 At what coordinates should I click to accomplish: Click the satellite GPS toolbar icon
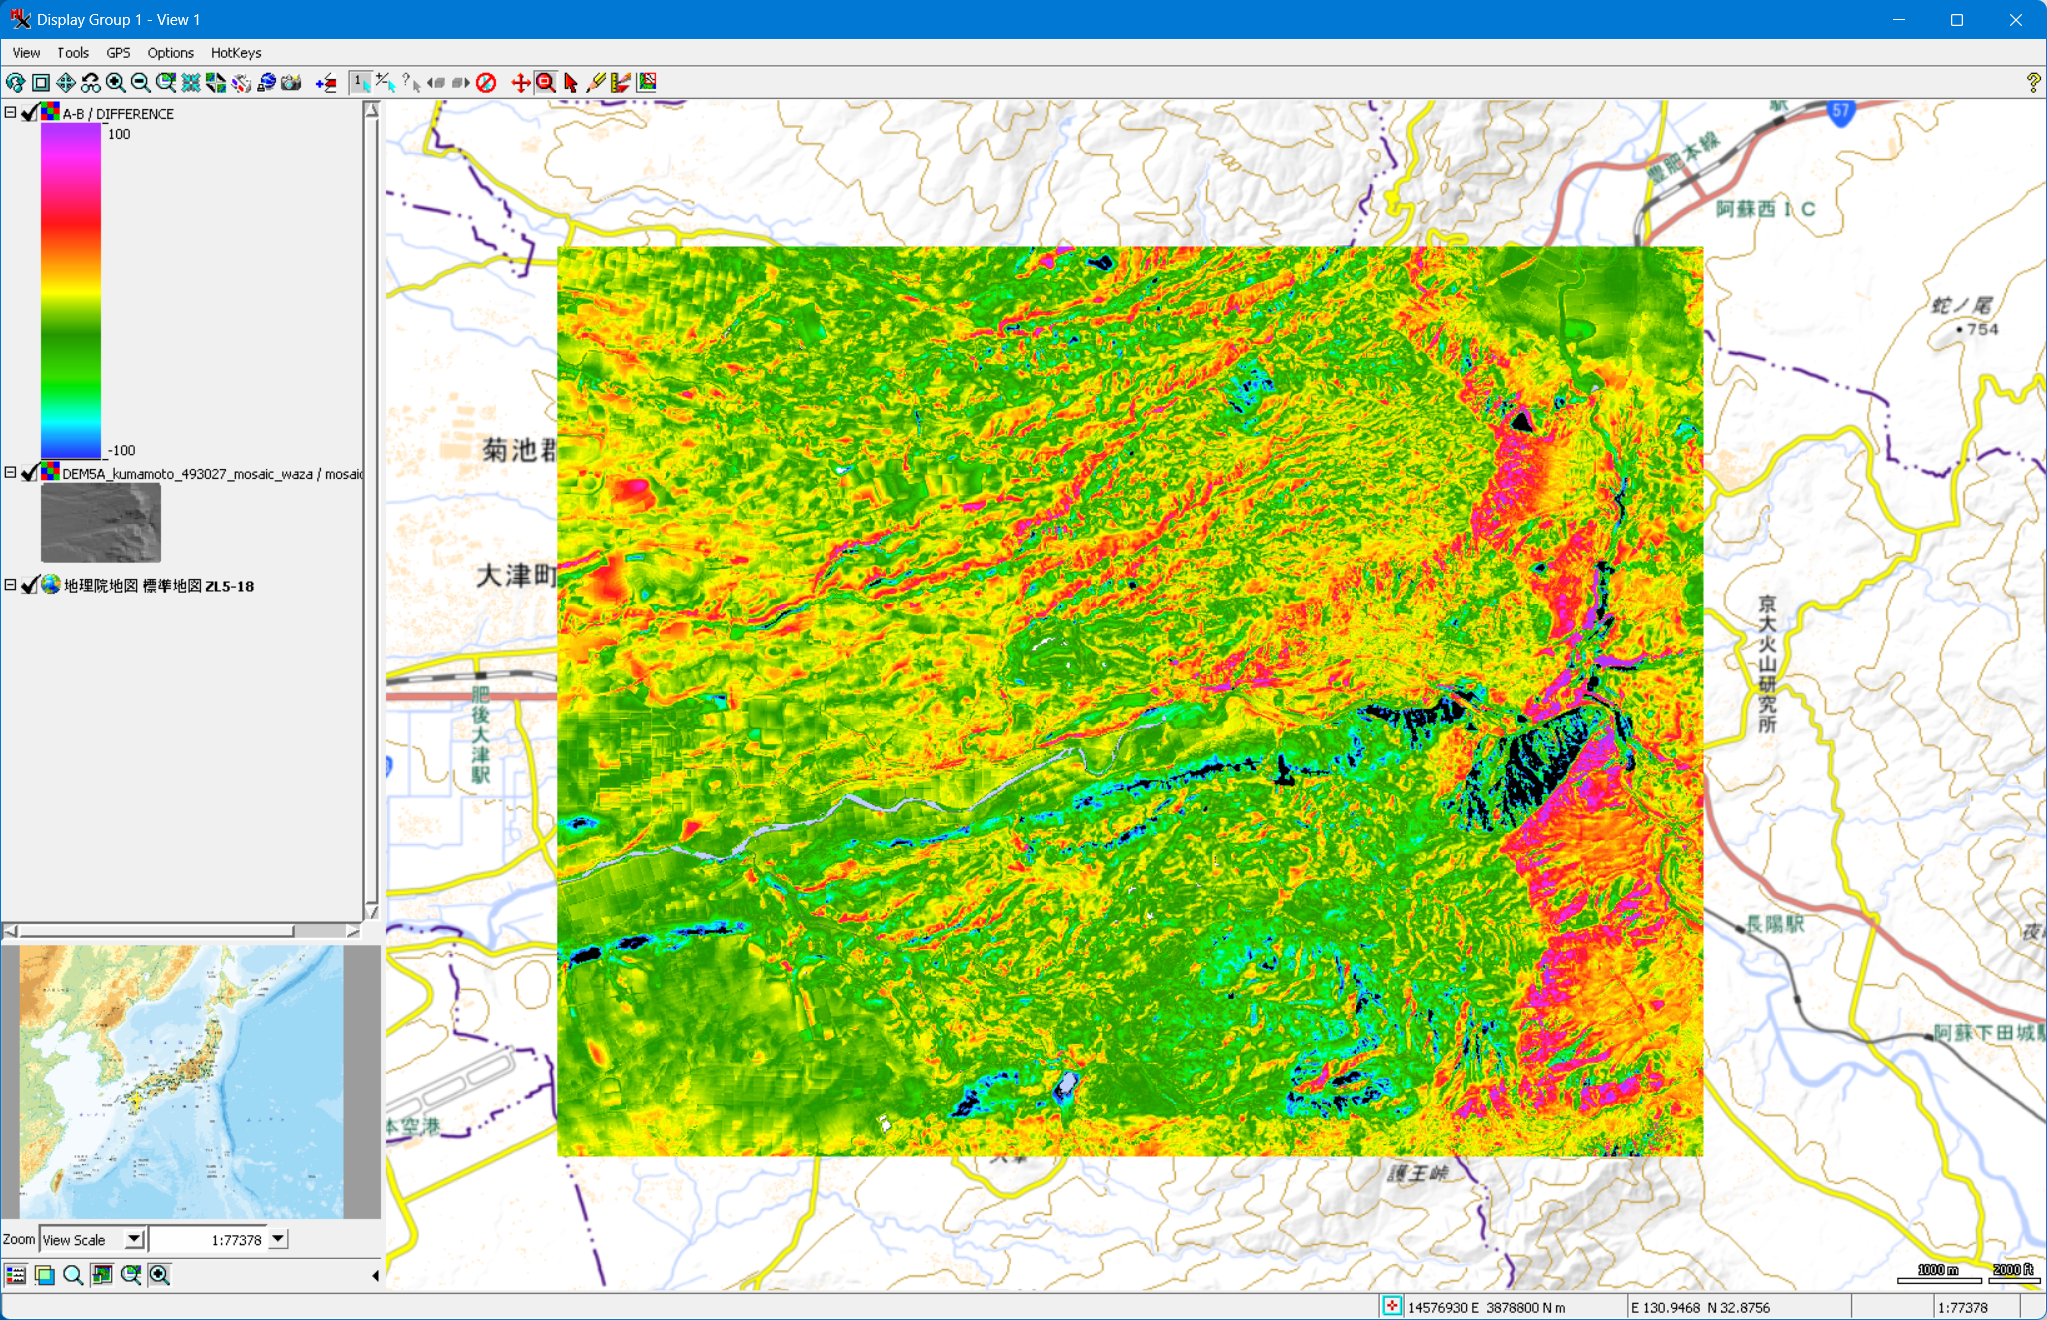(241, 83)
